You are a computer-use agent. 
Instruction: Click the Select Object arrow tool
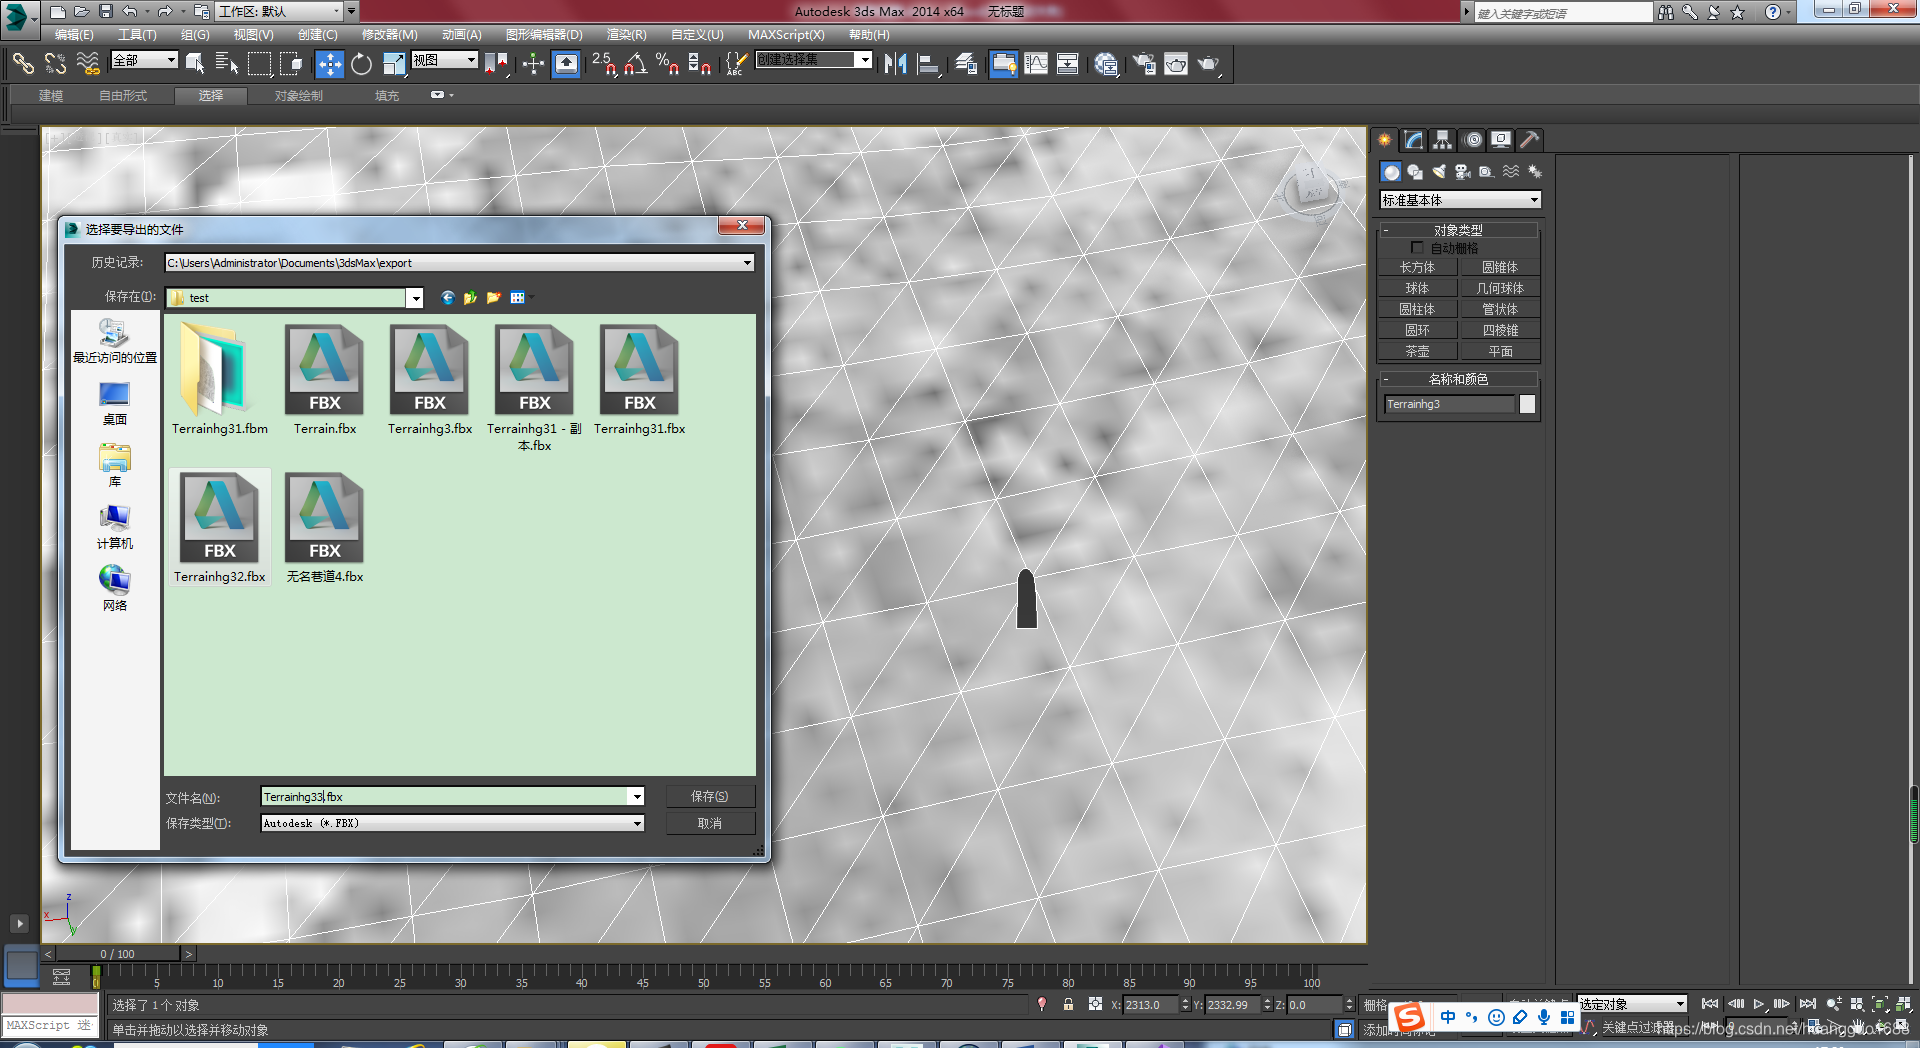point(195,64)
